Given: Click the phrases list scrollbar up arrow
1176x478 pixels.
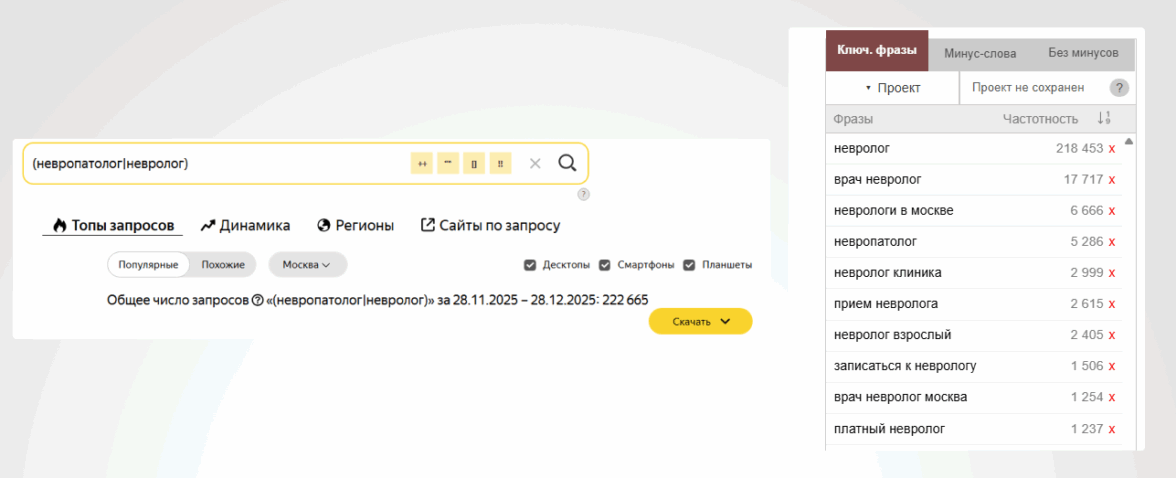Looking at the screenshot, I should (1129, 142).
